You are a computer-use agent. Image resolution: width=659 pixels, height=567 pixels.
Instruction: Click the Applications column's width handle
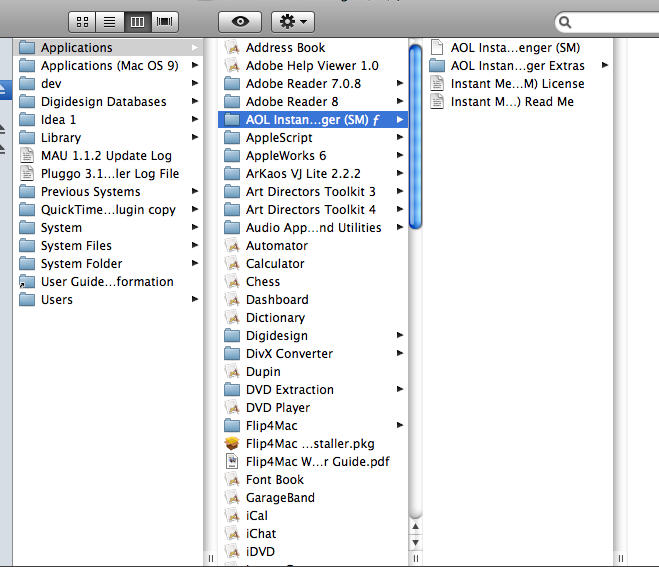pyautogui.click(x=415, y=558)
